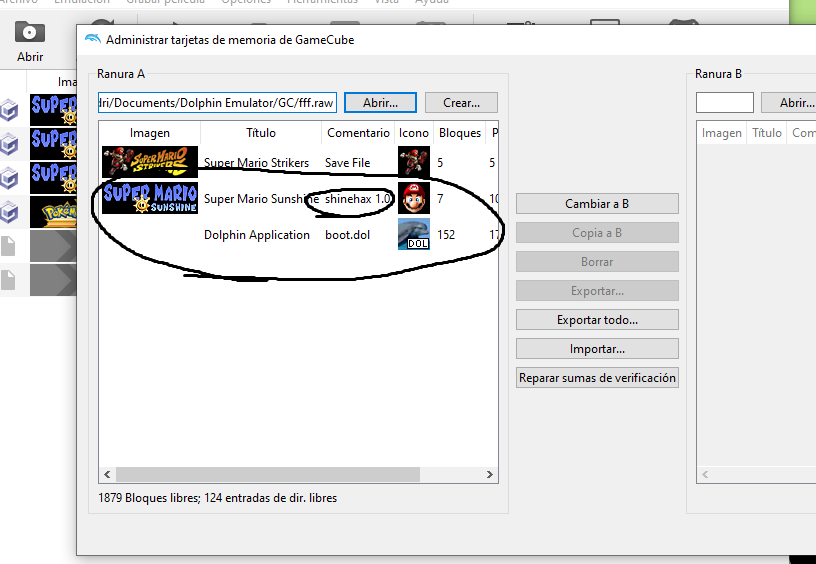816x564 pixels.
Task: Select the 'Dolphin Application' title cell
Action: (257, 235)
